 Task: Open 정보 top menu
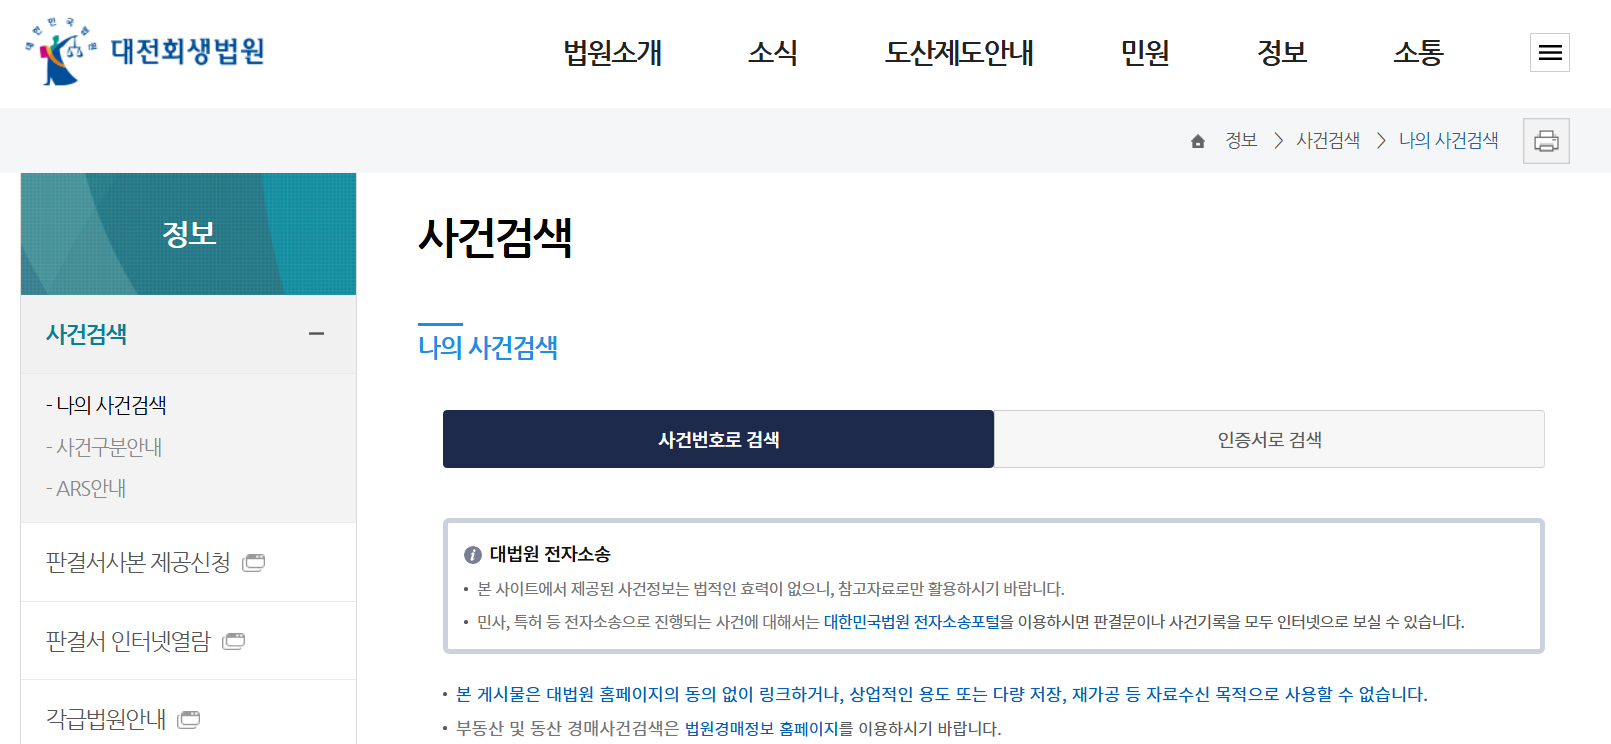coord(1282,52)
